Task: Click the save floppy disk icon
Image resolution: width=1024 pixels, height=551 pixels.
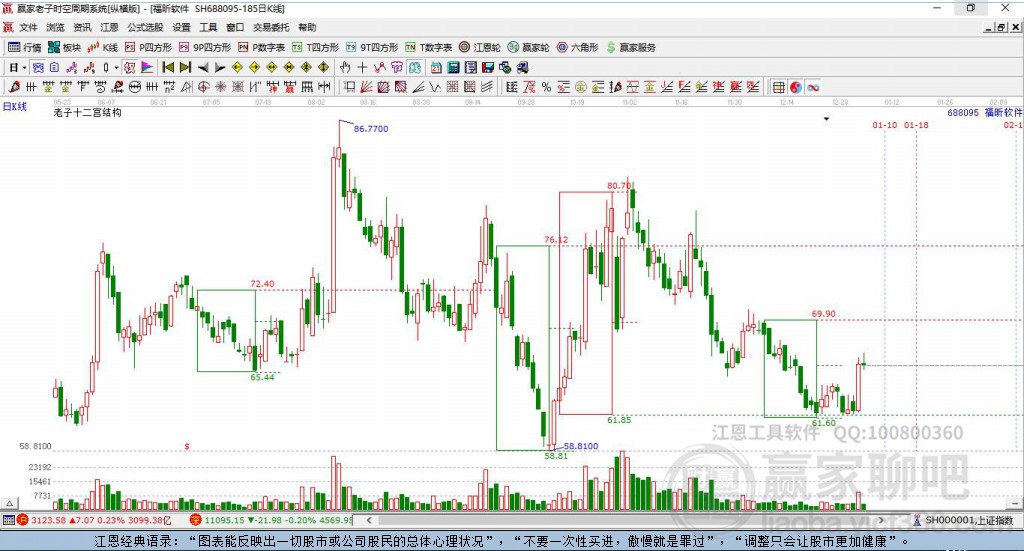Action: pyautogui.click(x=487, y=67)
